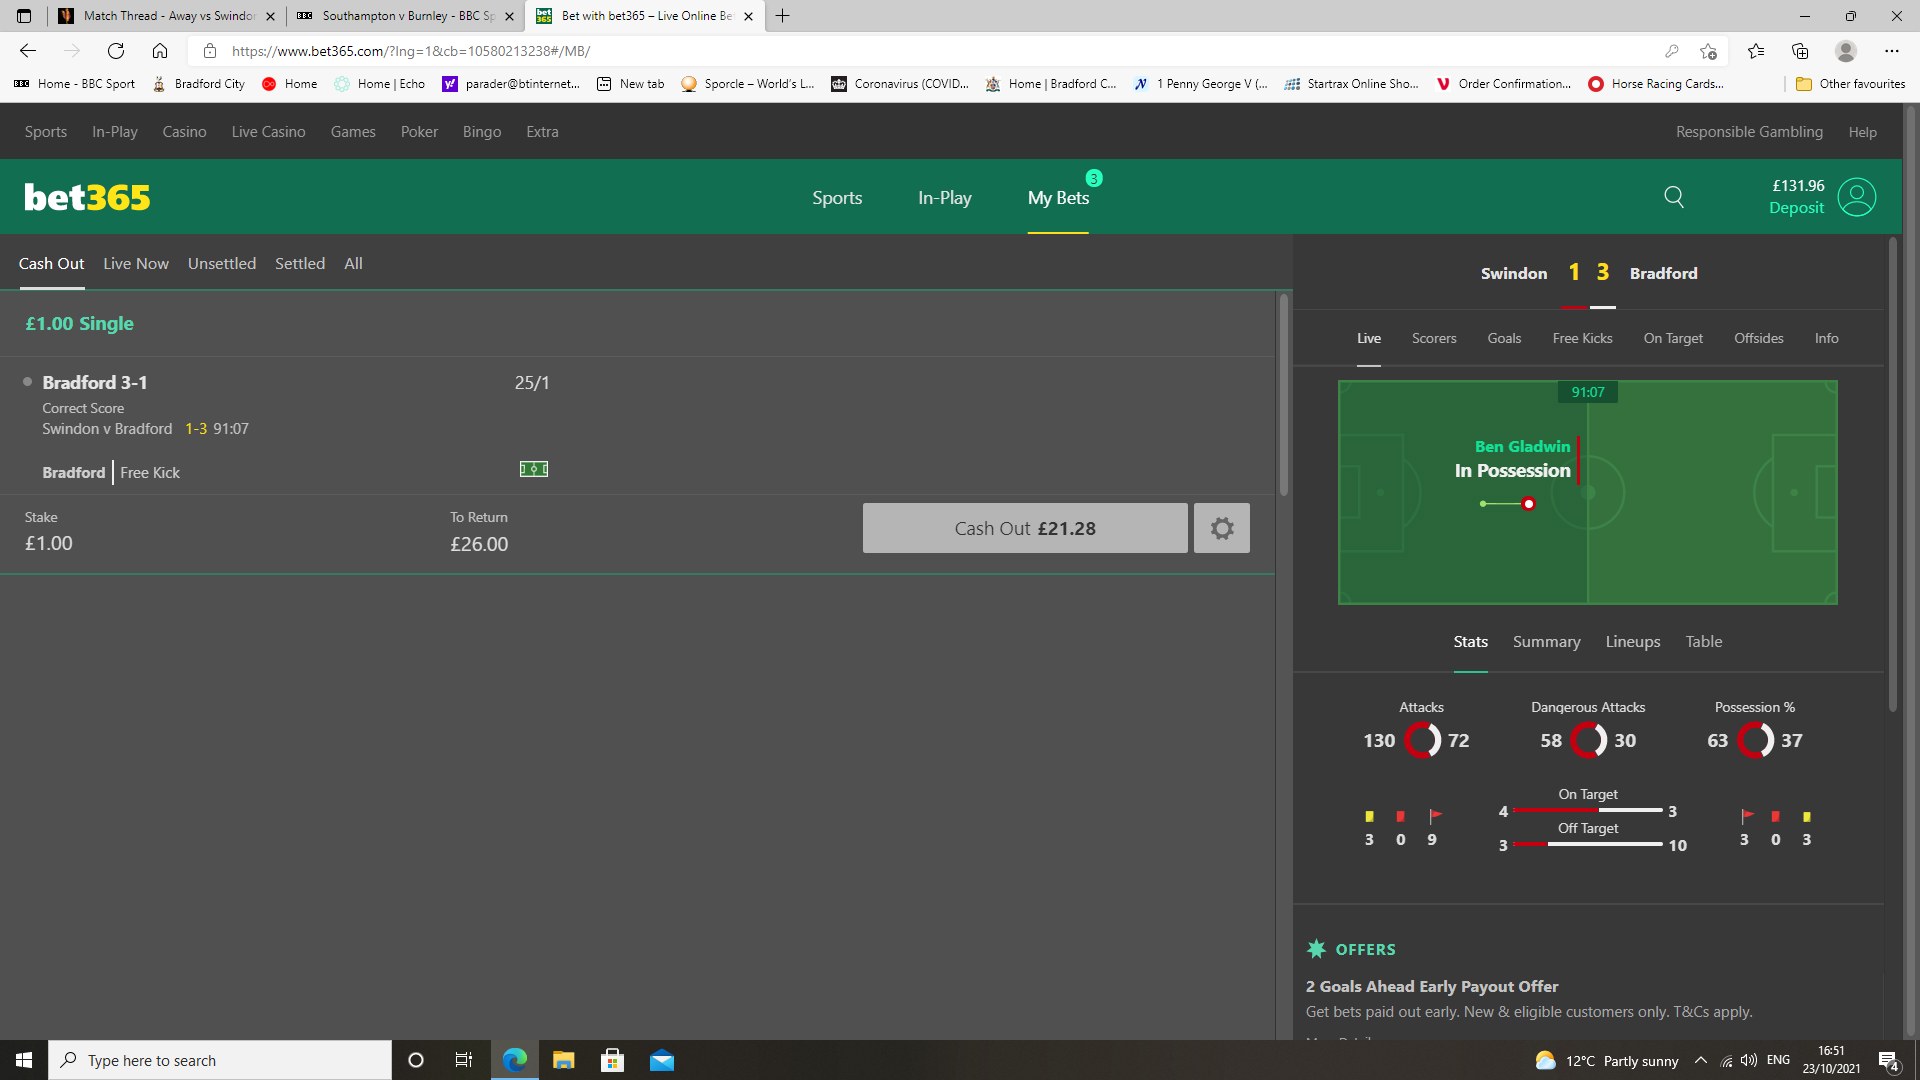Open the On Target match tab
1920x1080 pixels.
click(1673, 338)
